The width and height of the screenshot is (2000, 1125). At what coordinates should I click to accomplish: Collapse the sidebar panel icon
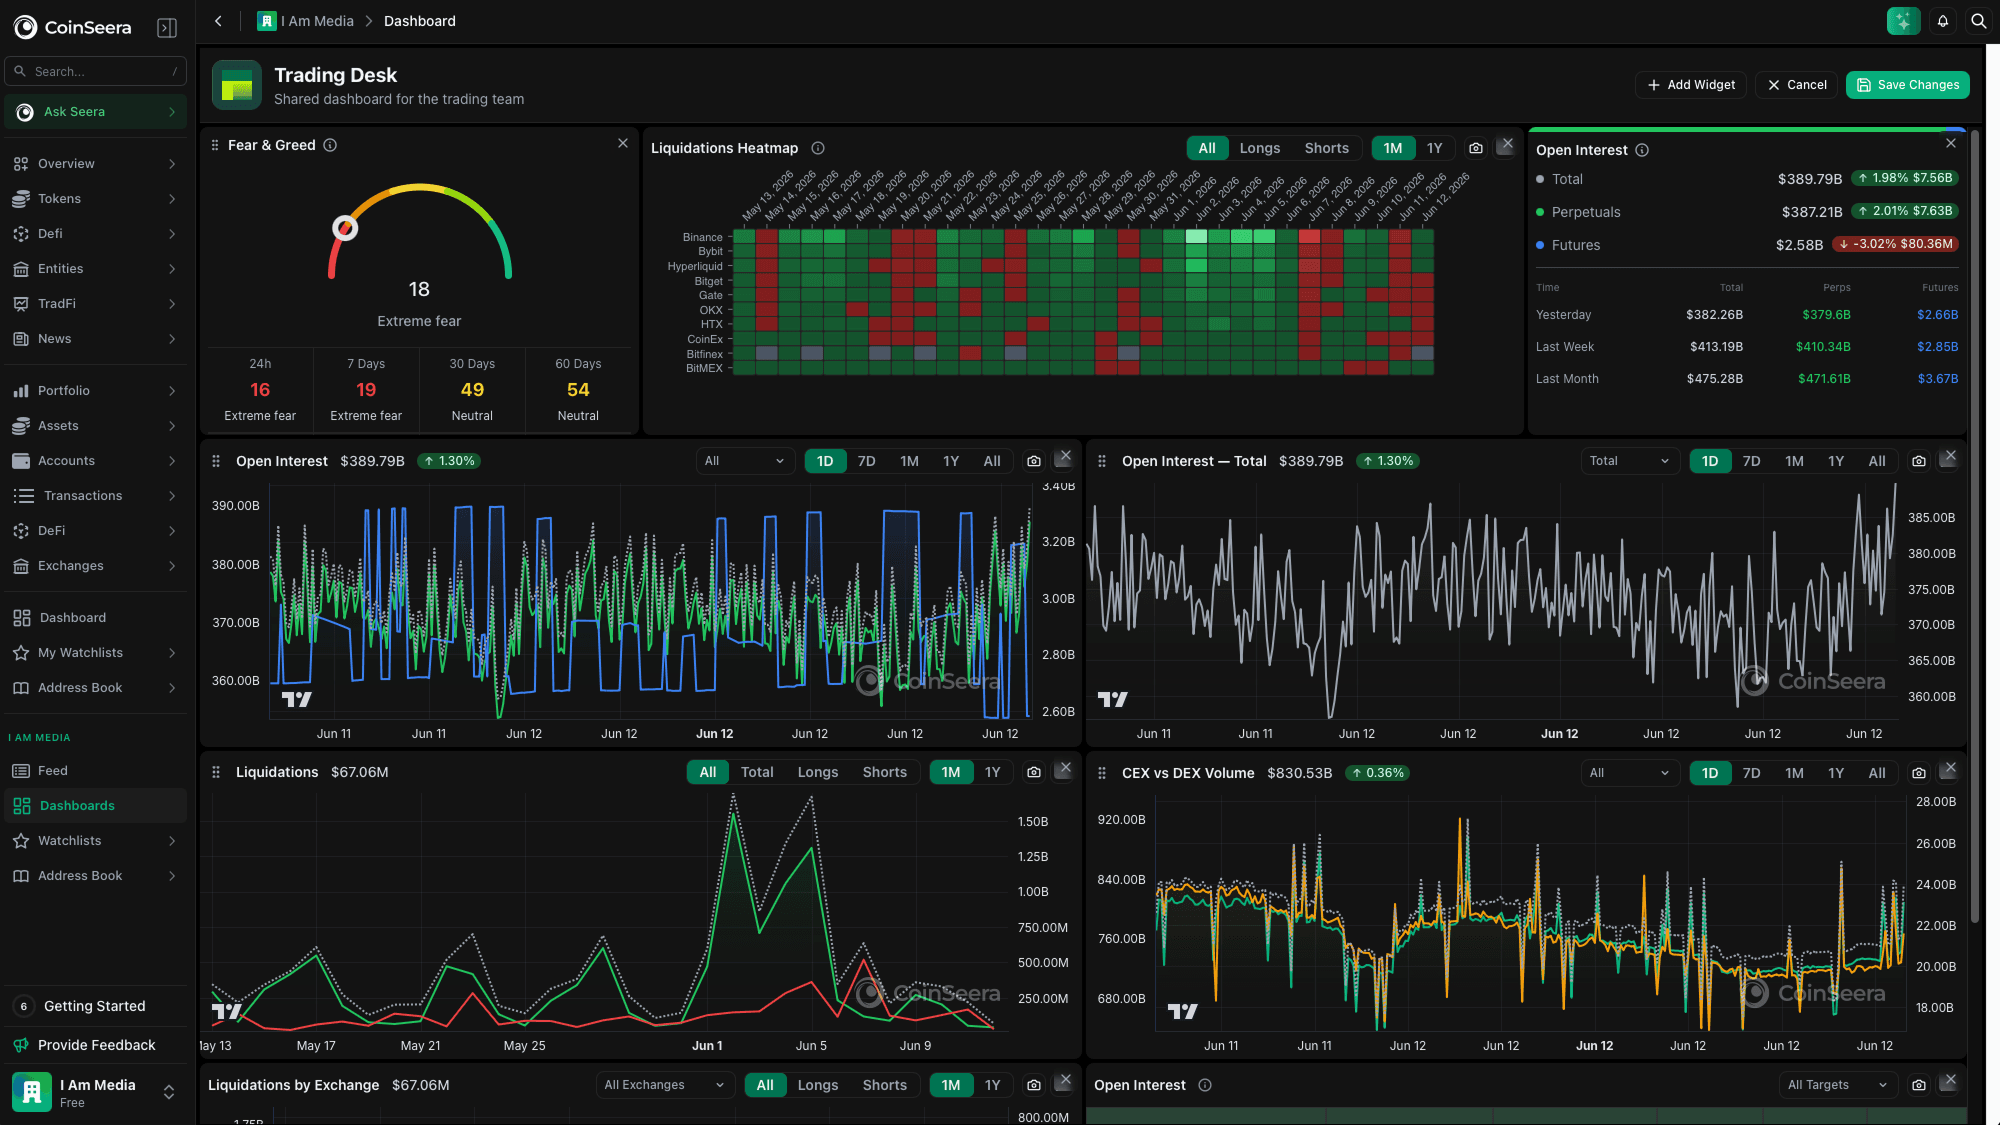point(167,27)
